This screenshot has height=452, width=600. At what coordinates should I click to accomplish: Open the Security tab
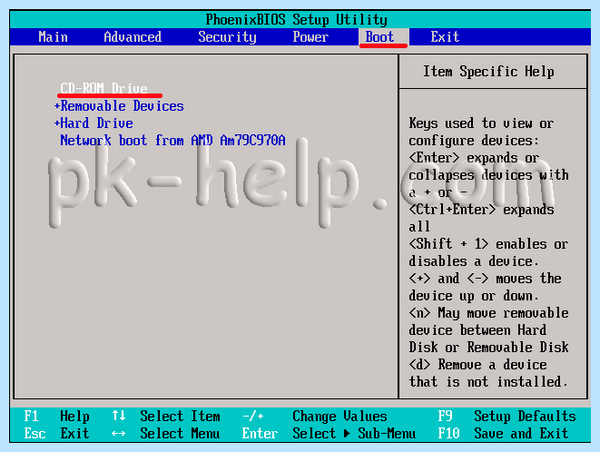(x=227, y=38)
